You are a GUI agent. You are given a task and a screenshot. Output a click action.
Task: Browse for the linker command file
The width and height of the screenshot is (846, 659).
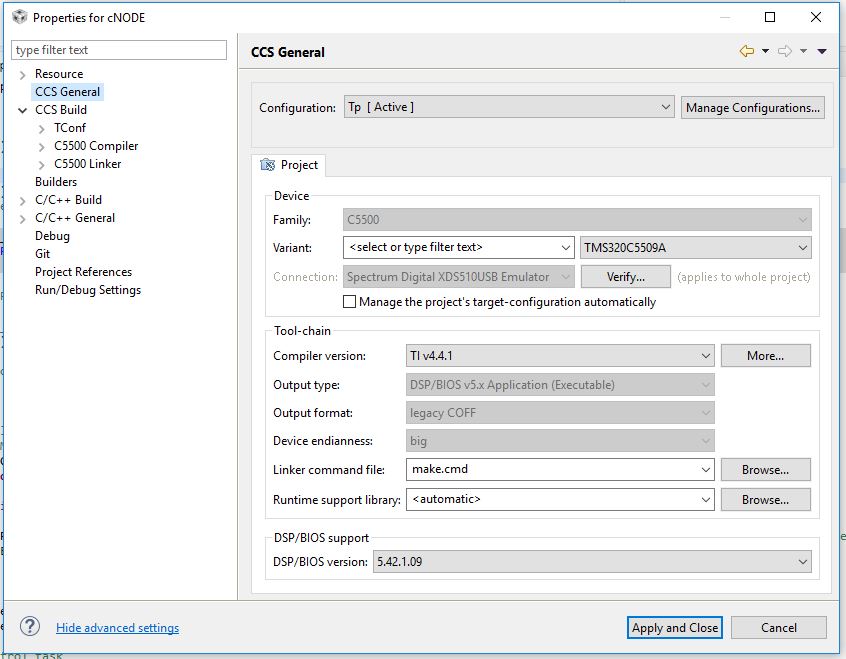(x=765, y=469)
